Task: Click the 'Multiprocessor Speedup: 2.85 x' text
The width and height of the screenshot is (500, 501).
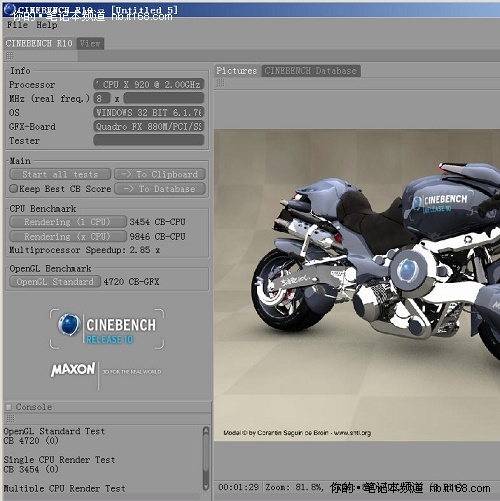Action: [84, 250]
